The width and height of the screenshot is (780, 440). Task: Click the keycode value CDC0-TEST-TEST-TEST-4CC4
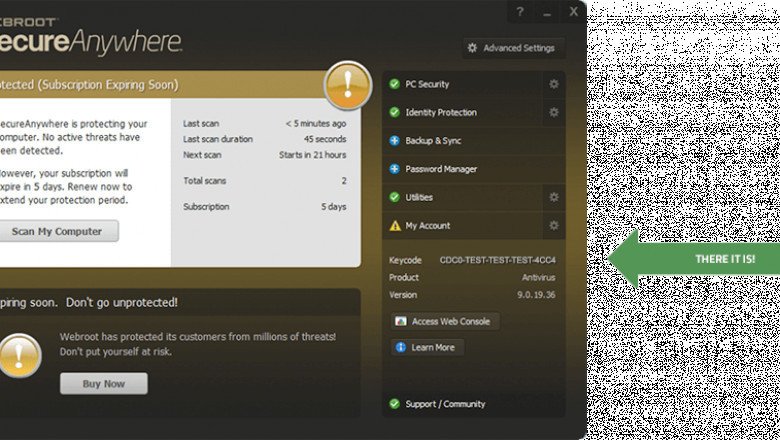pyautogui.click(x=497, y=260)
